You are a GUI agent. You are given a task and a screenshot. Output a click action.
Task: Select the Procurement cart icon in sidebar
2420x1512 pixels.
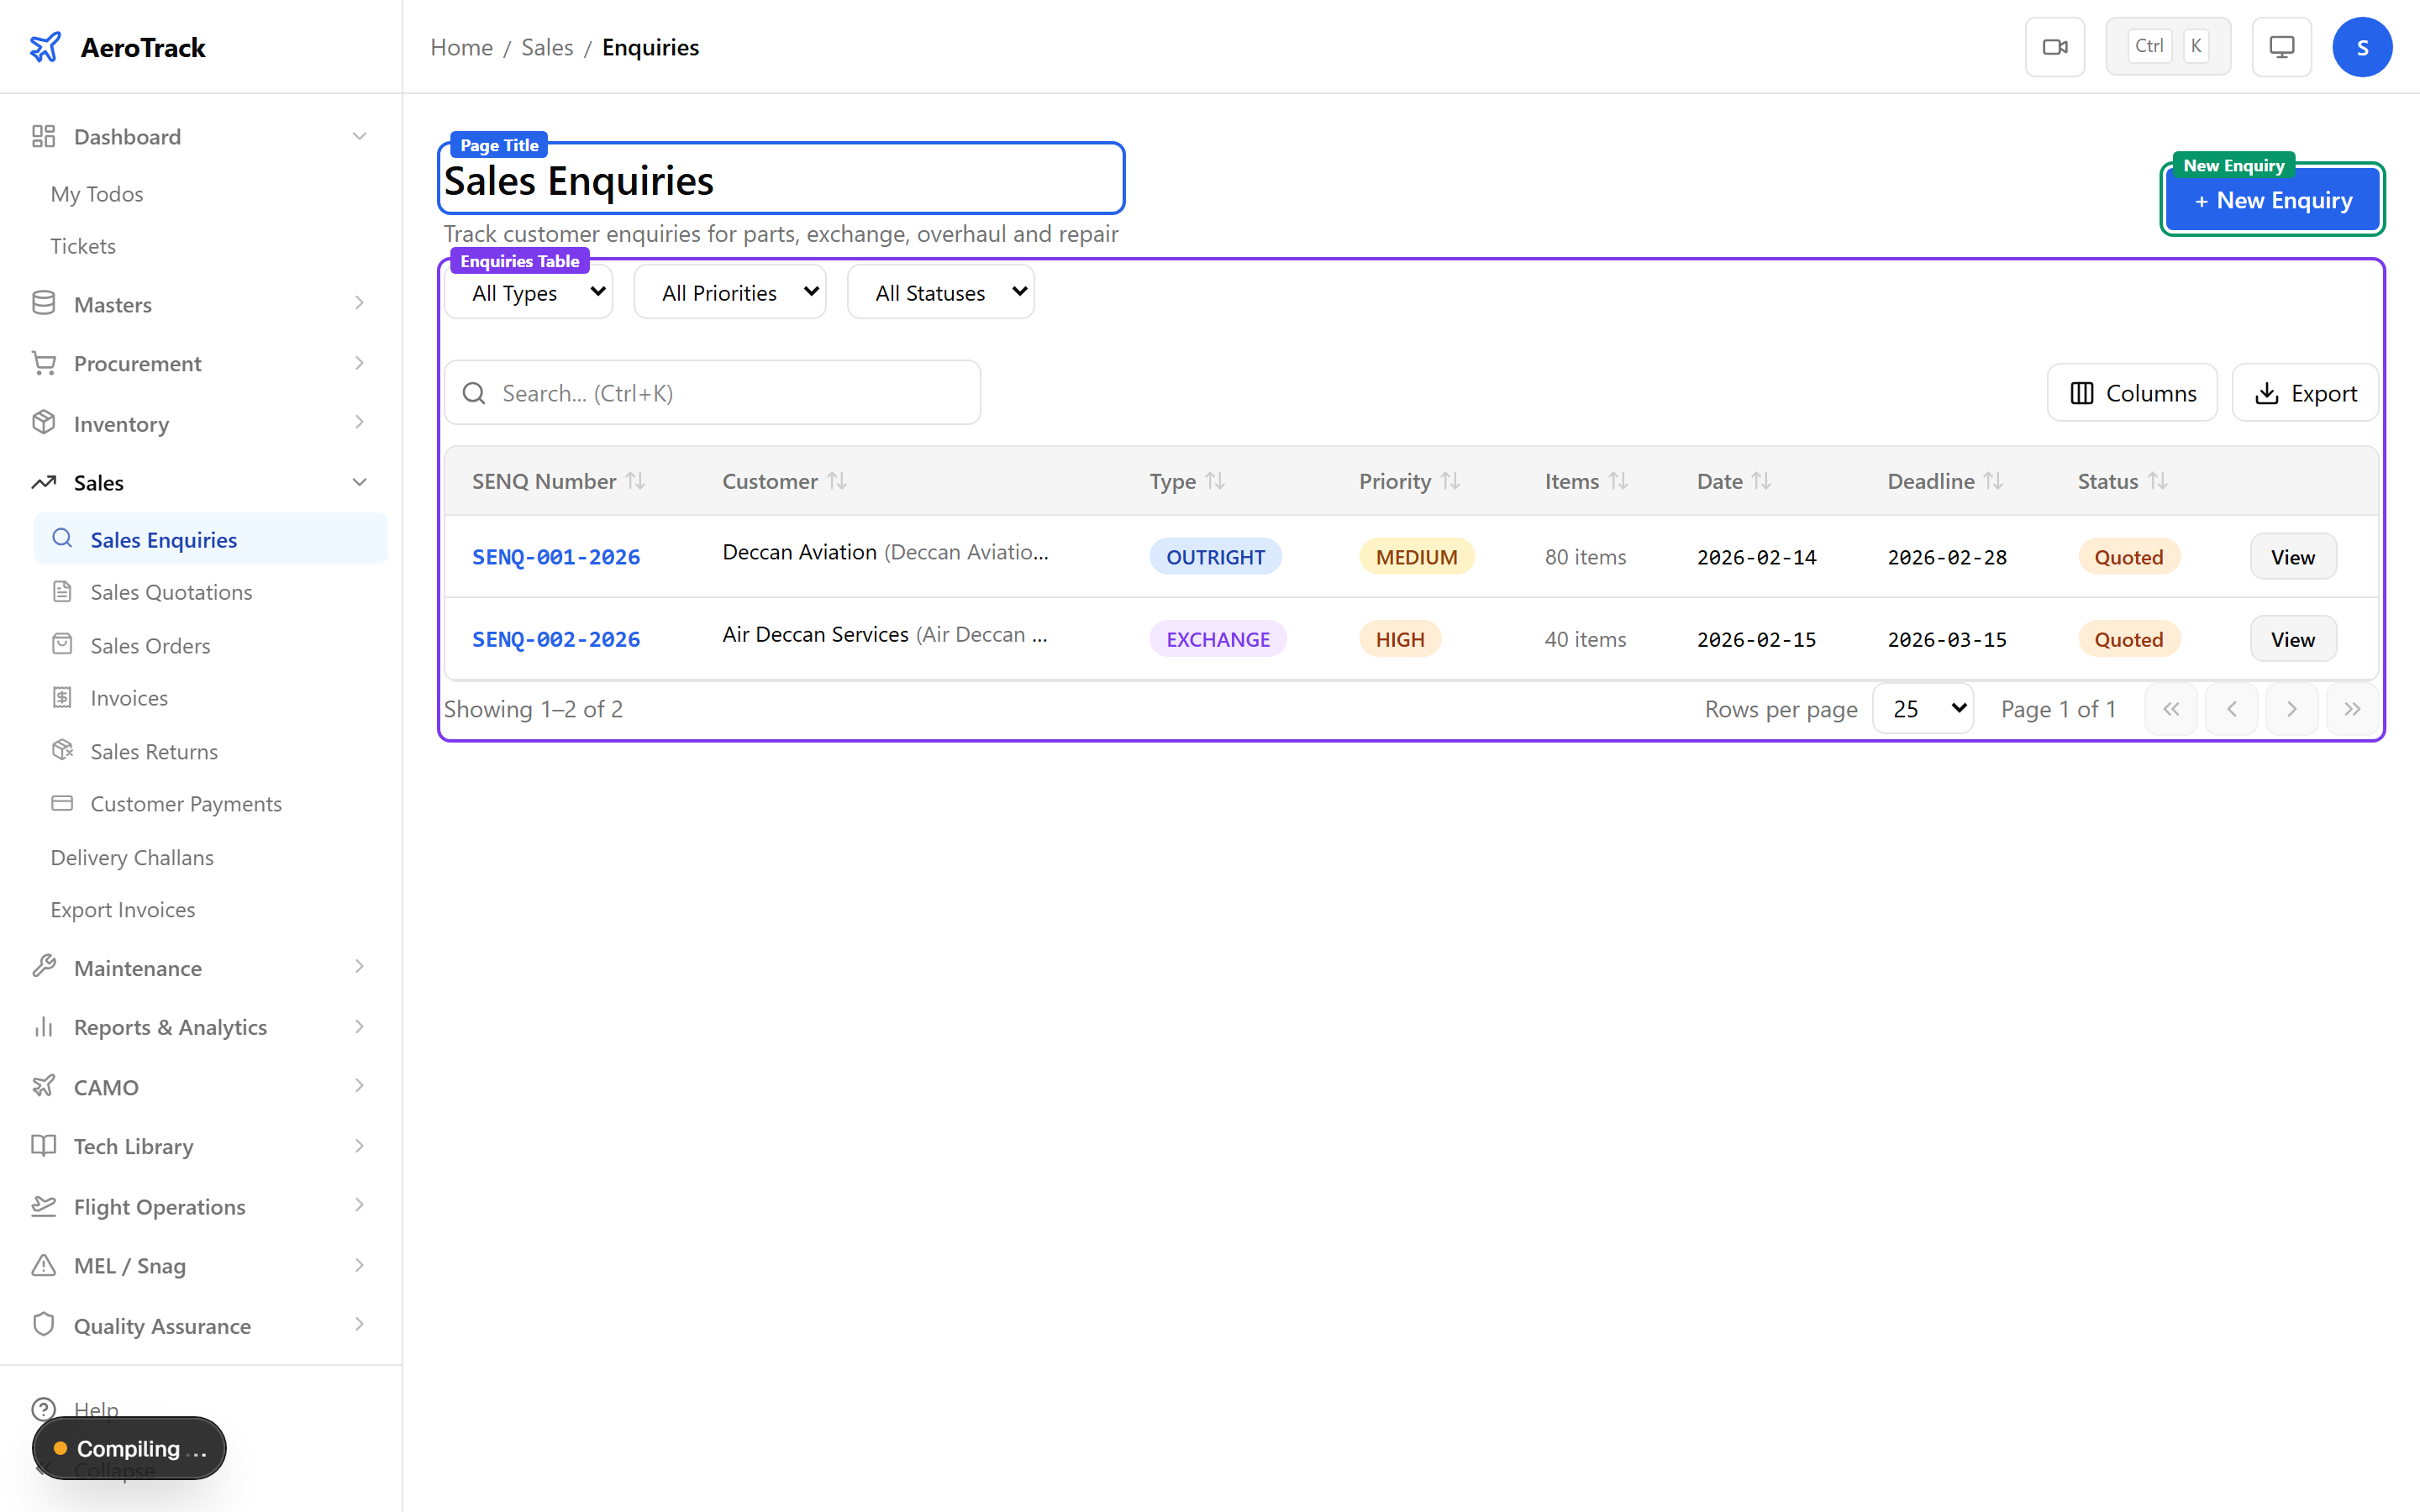point(44,363)
